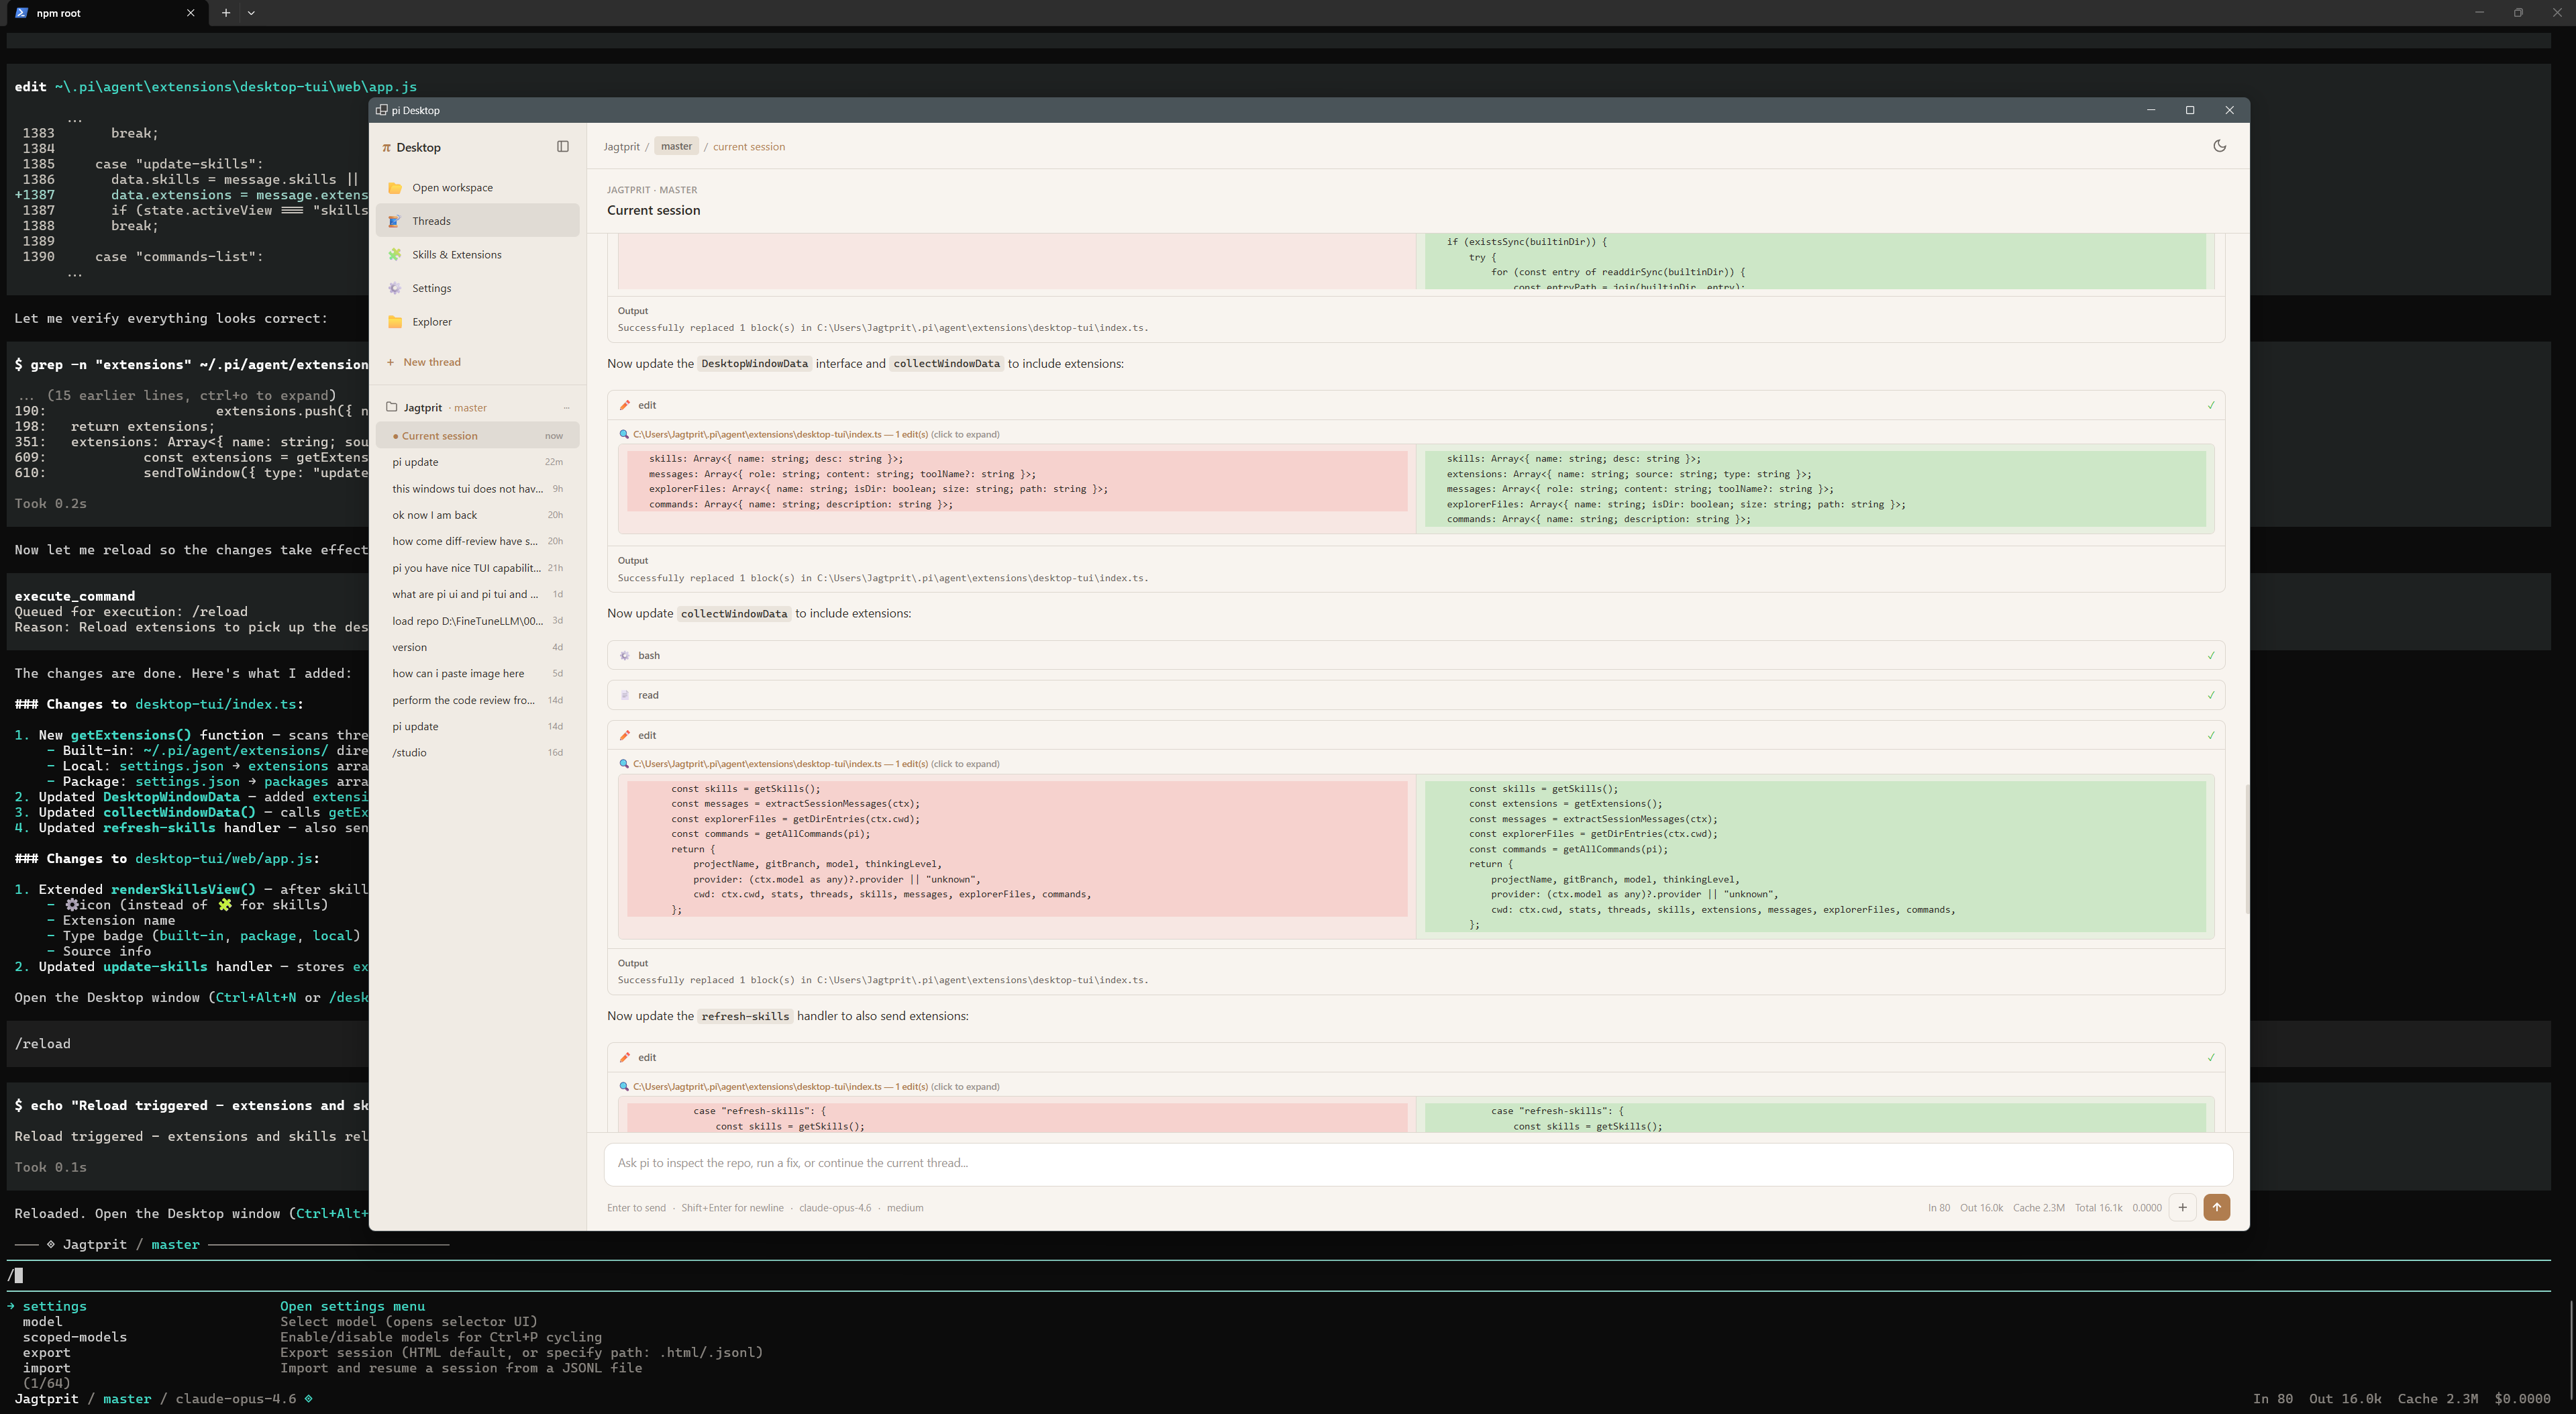Click the plus attach button near send
The width and height of the screenshot is (2576, 1414).
[x=2182, y=1207]
